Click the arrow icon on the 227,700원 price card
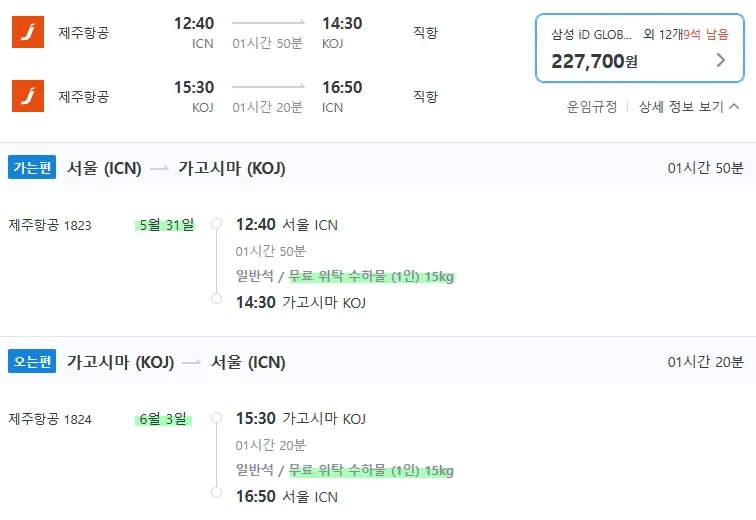This screenshot has width=756, height=520. 721,60
